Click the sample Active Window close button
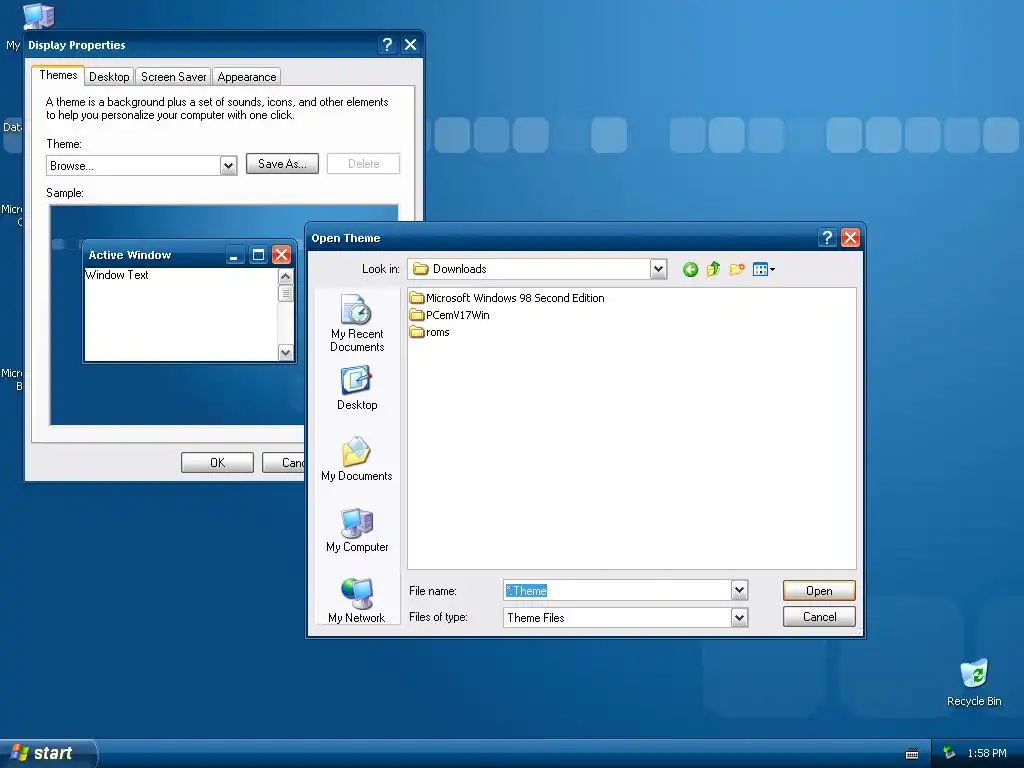The width and height of the screenshot is (1024, 768). click(281, 255)
